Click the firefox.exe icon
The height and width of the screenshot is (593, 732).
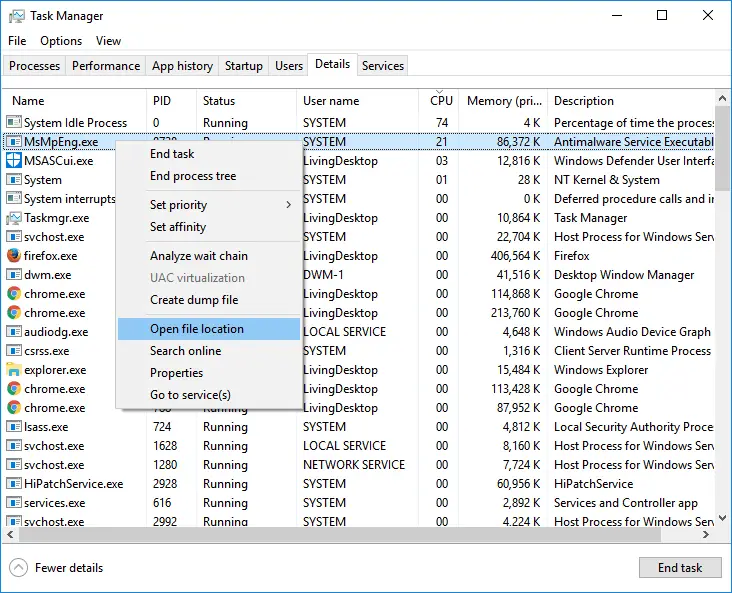coord(14,255)
